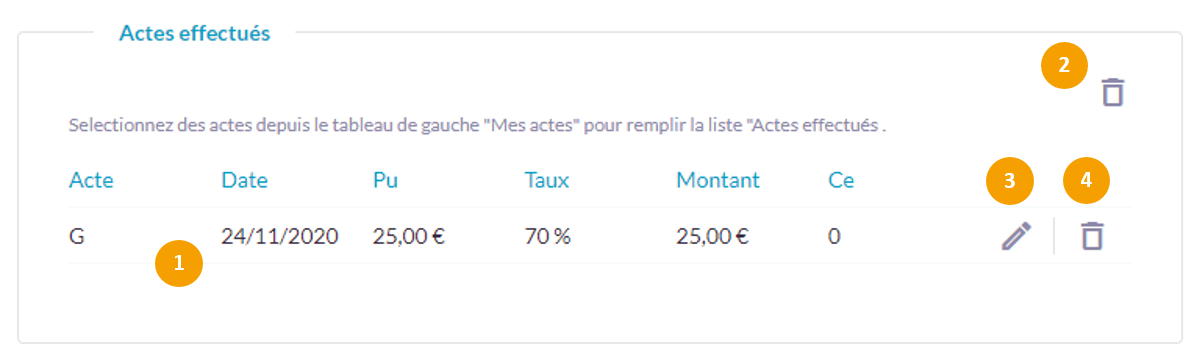Click the Actes effectués section title
The width and height of the screenshot is (1197, 361).
pos(195,34)
